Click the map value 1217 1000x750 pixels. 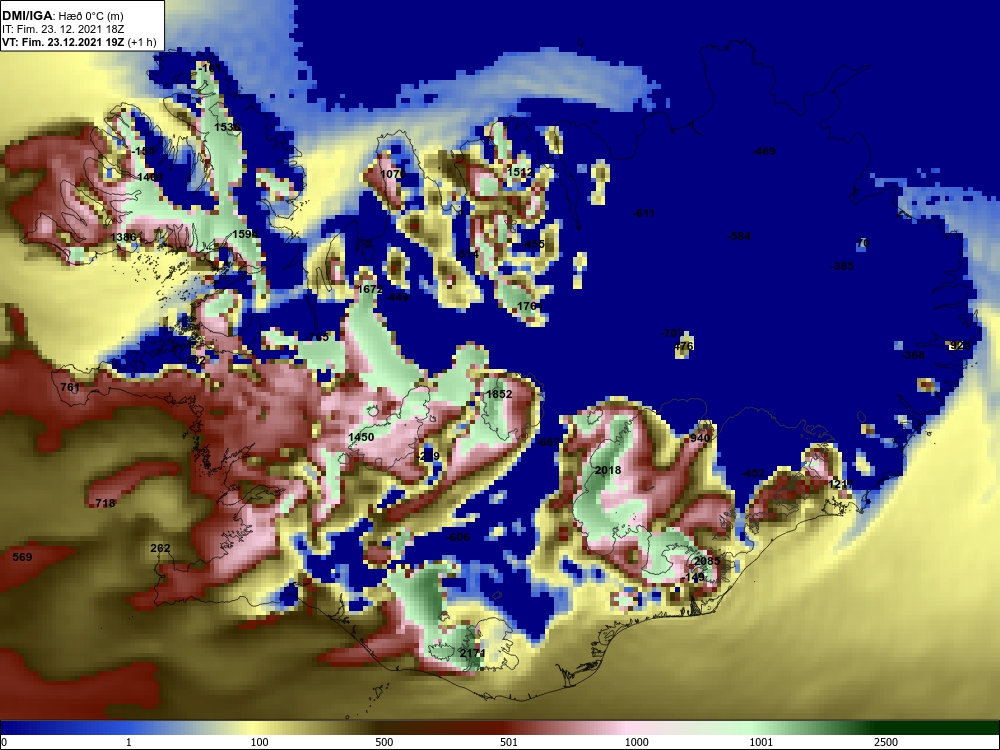[841, 485]
